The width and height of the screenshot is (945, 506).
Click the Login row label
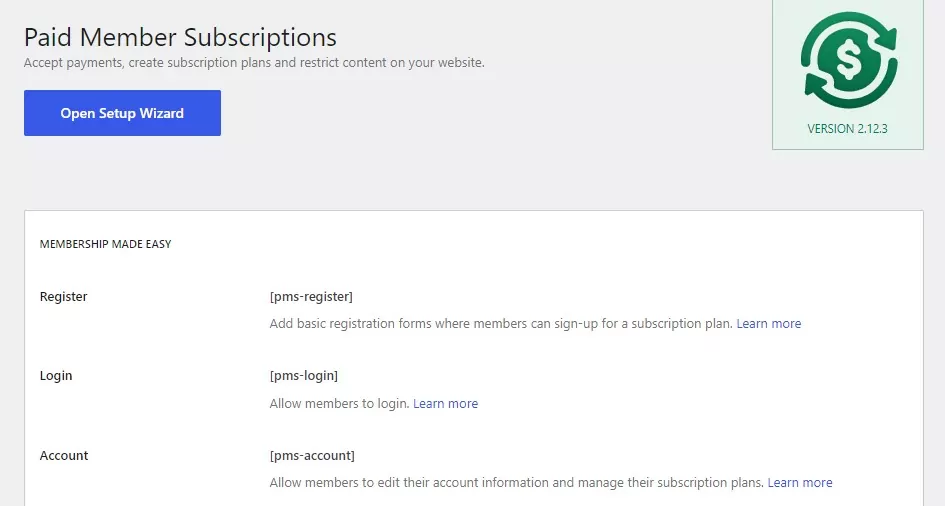(x=56, y=376)
